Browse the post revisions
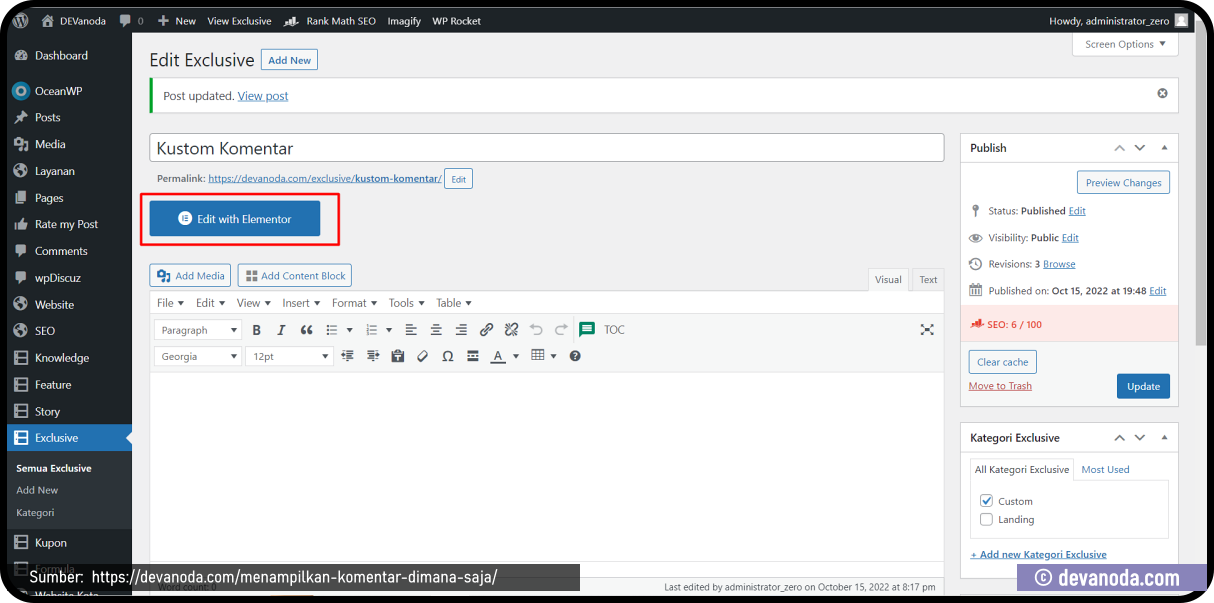Image resolution: width=1214 pixels, height=603 pixels. (1059, 264)
